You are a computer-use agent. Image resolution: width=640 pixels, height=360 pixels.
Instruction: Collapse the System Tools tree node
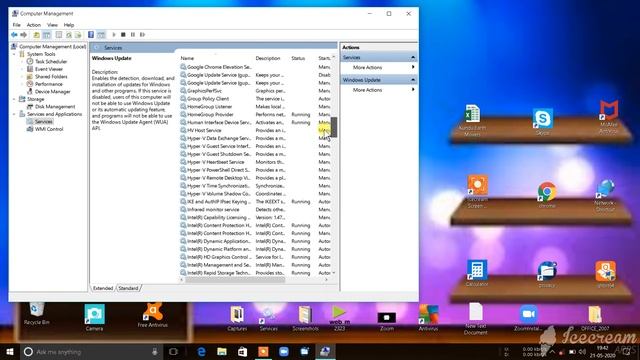[14, 54]
